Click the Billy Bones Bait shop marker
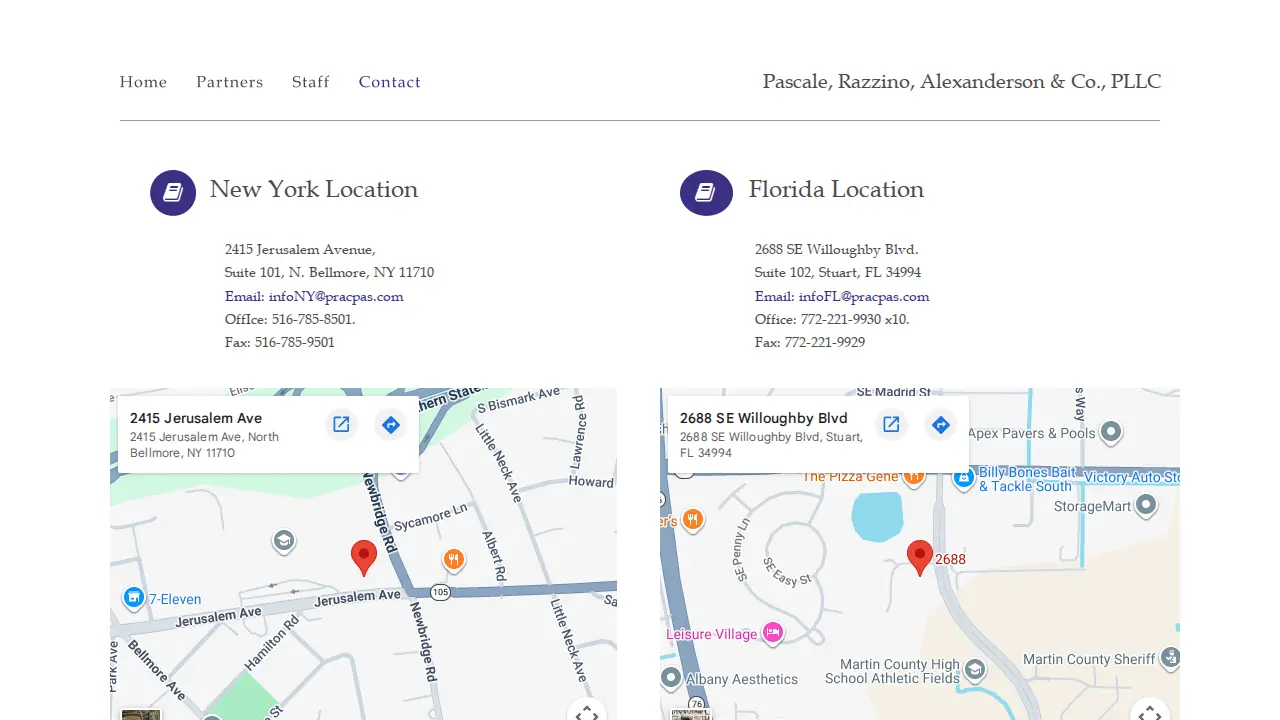This screenshot has height=720, width=1280. tap(964, 478)
